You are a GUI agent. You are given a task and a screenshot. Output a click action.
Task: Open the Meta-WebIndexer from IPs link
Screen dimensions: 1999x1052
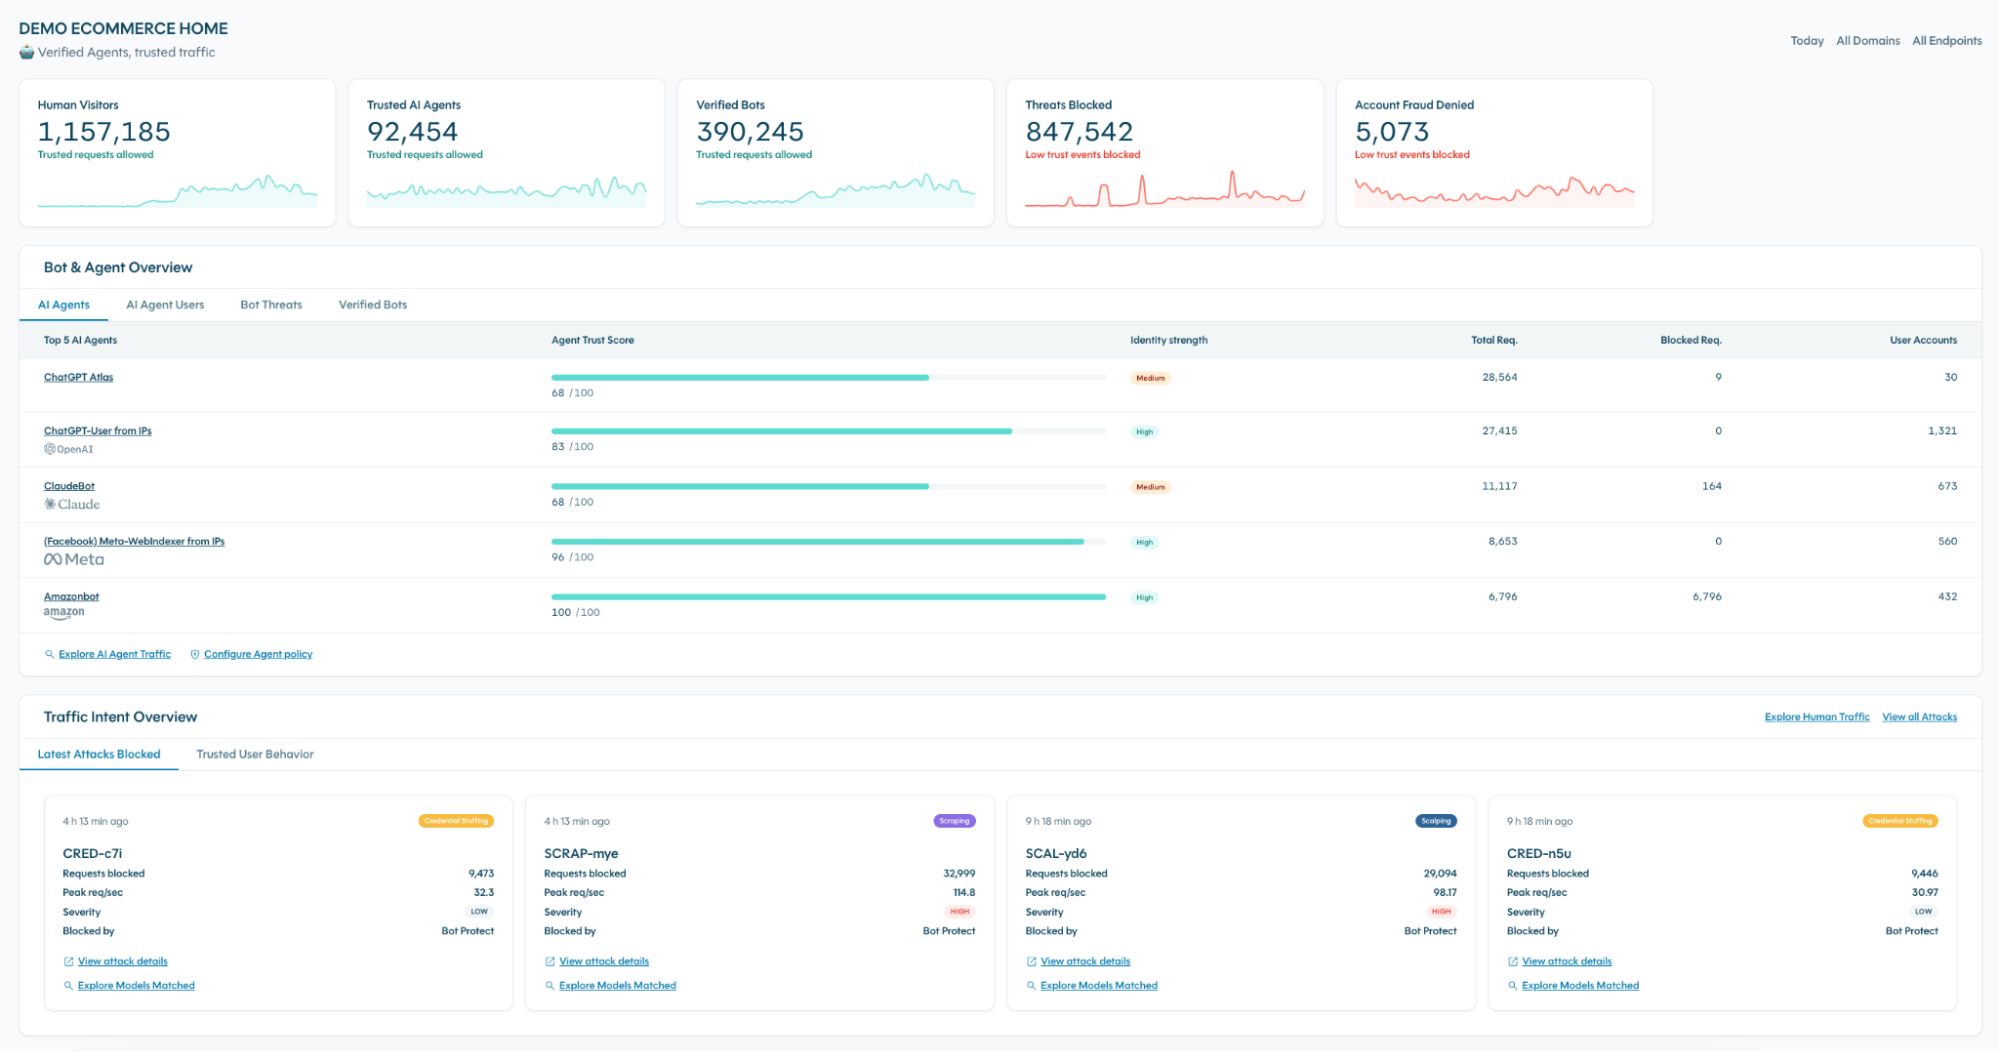(x=134, y=541)
